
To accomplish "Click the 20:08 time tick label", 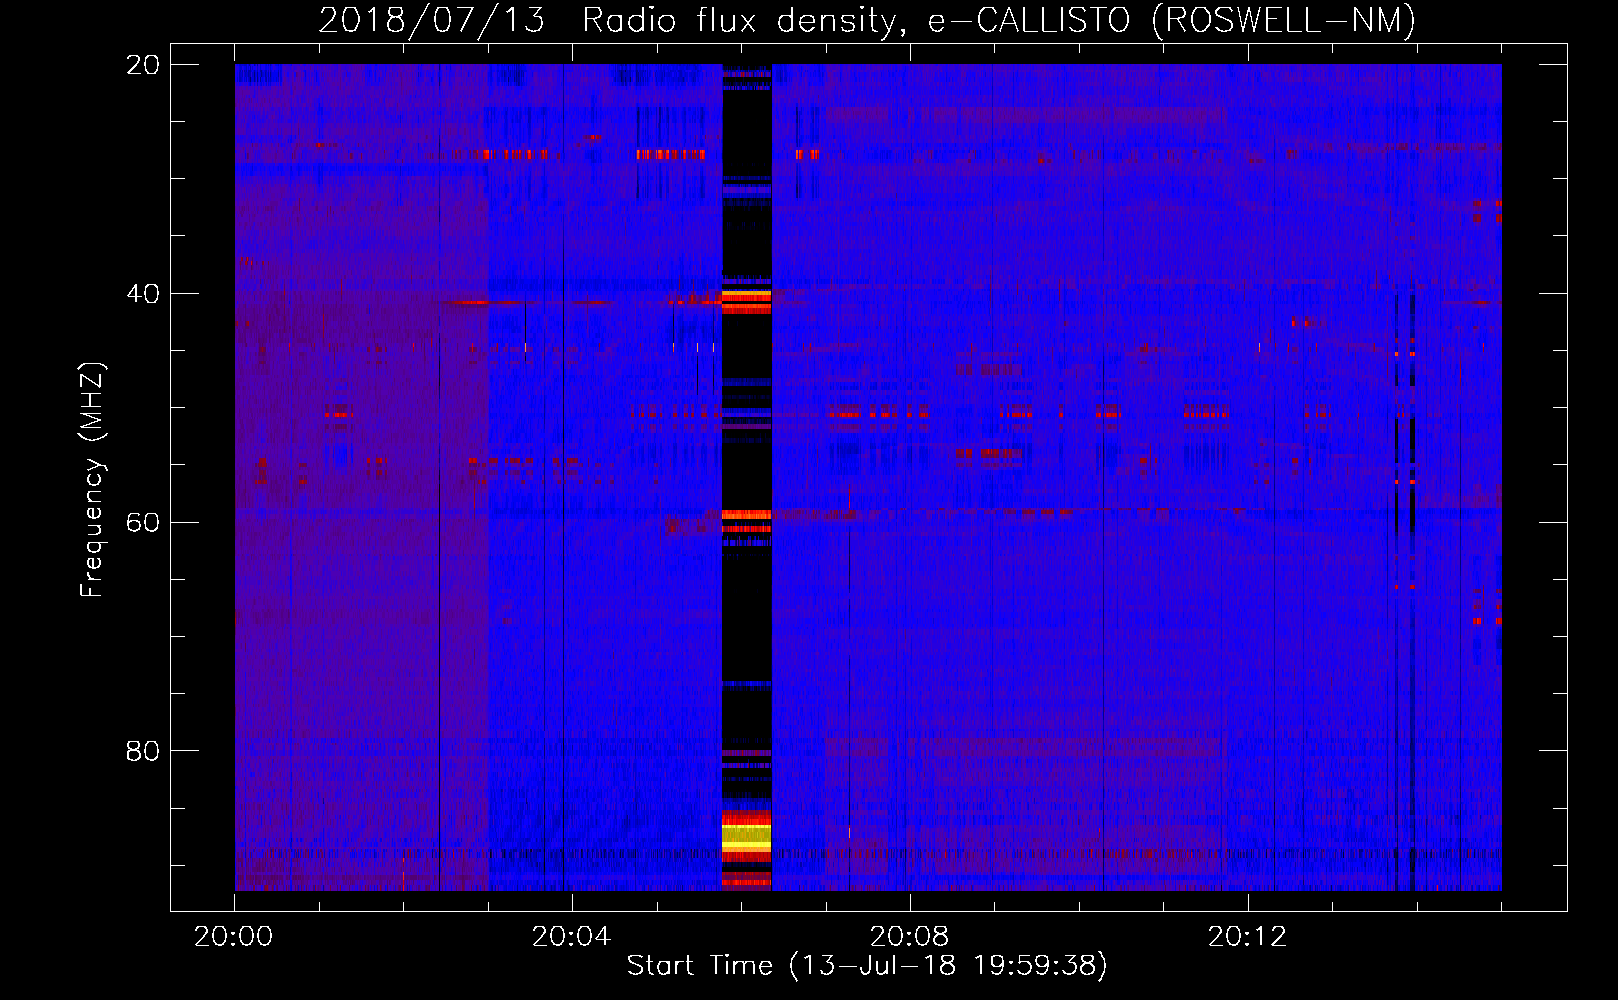I will click(909, 937).
